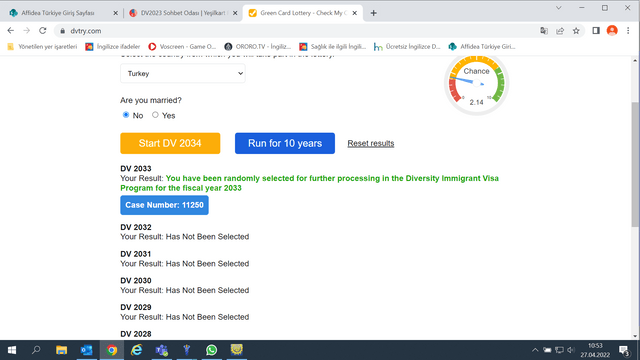Image resolution: width=640 pixels, height=360 pixels.
Task: Click the page vertical scrollbar thumb
Action: click(x=635, y=164)
